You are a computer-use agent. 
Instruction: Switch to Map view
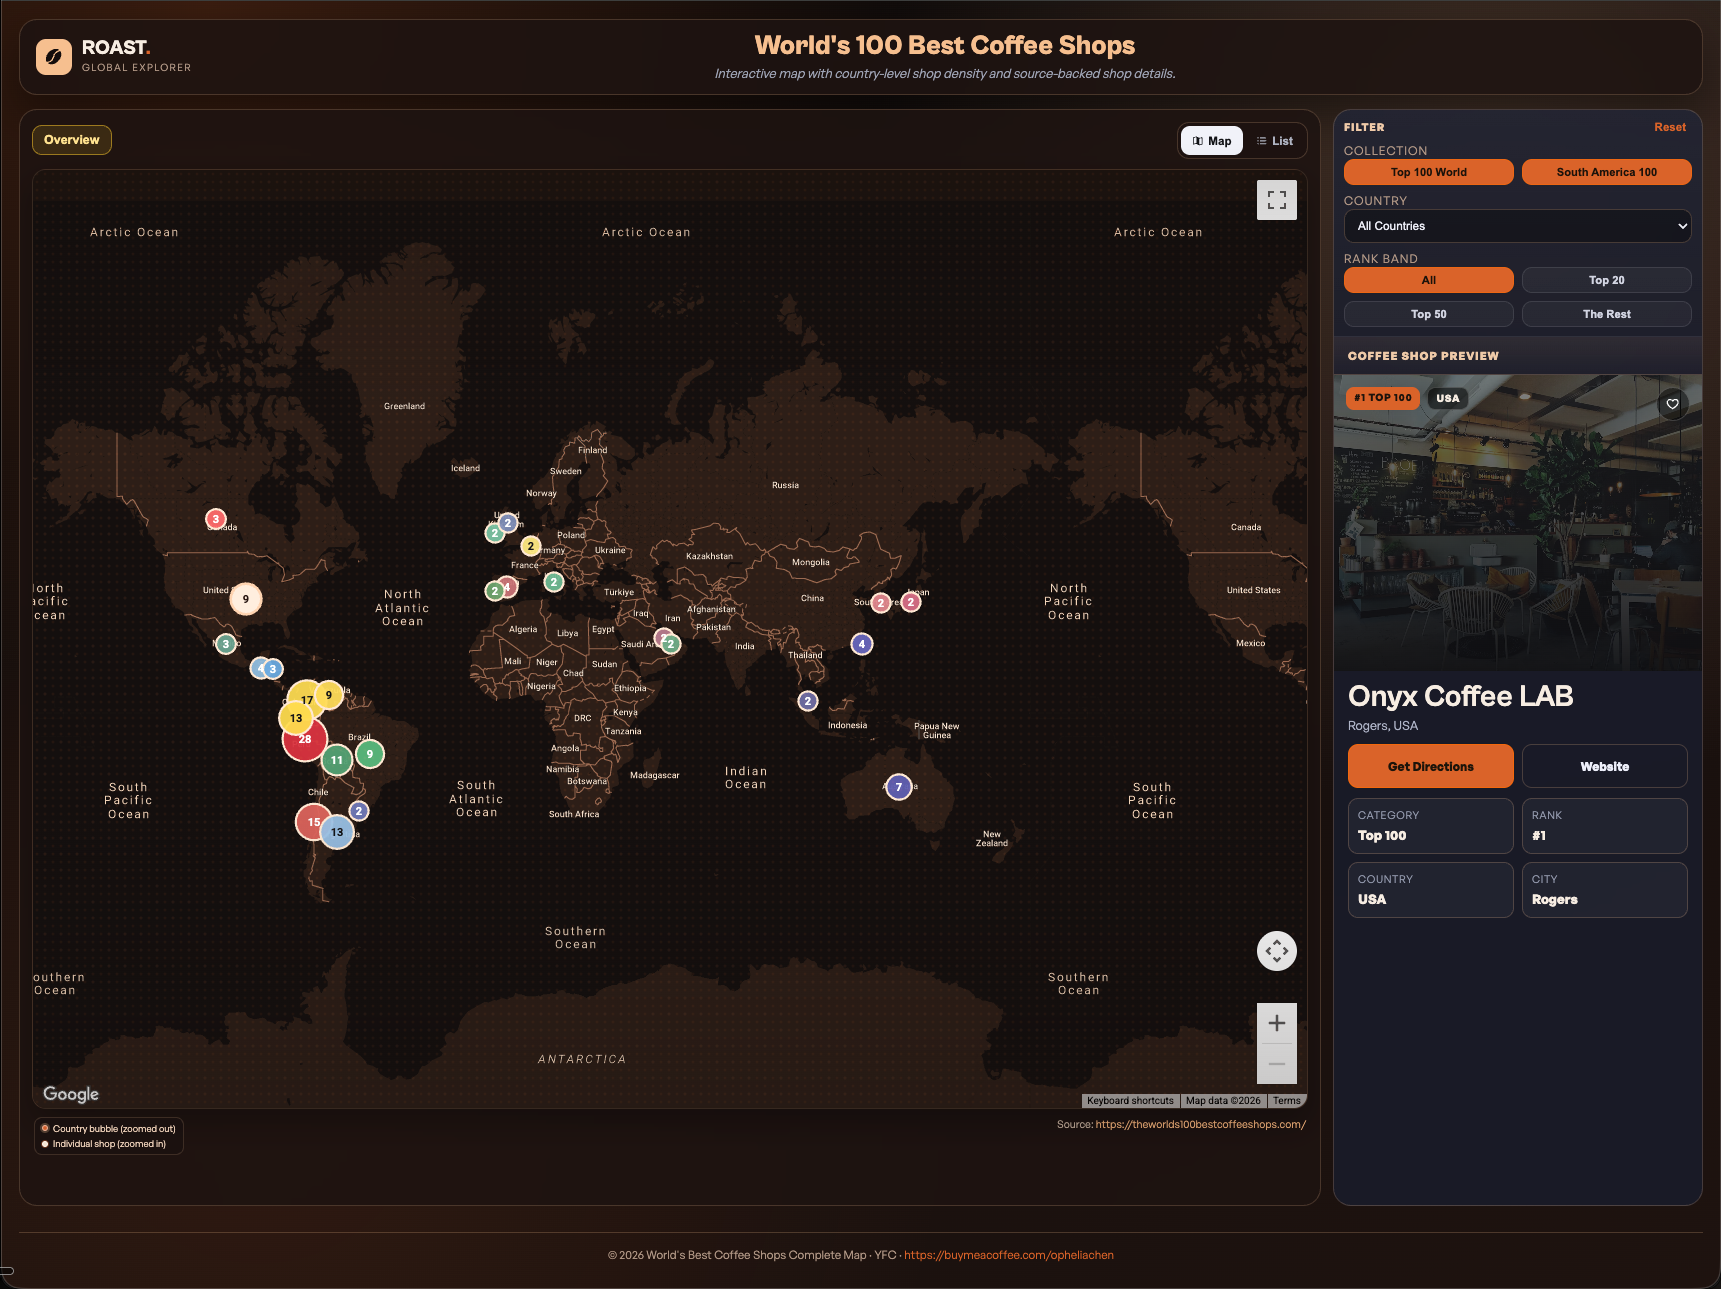pos(1212,141)
